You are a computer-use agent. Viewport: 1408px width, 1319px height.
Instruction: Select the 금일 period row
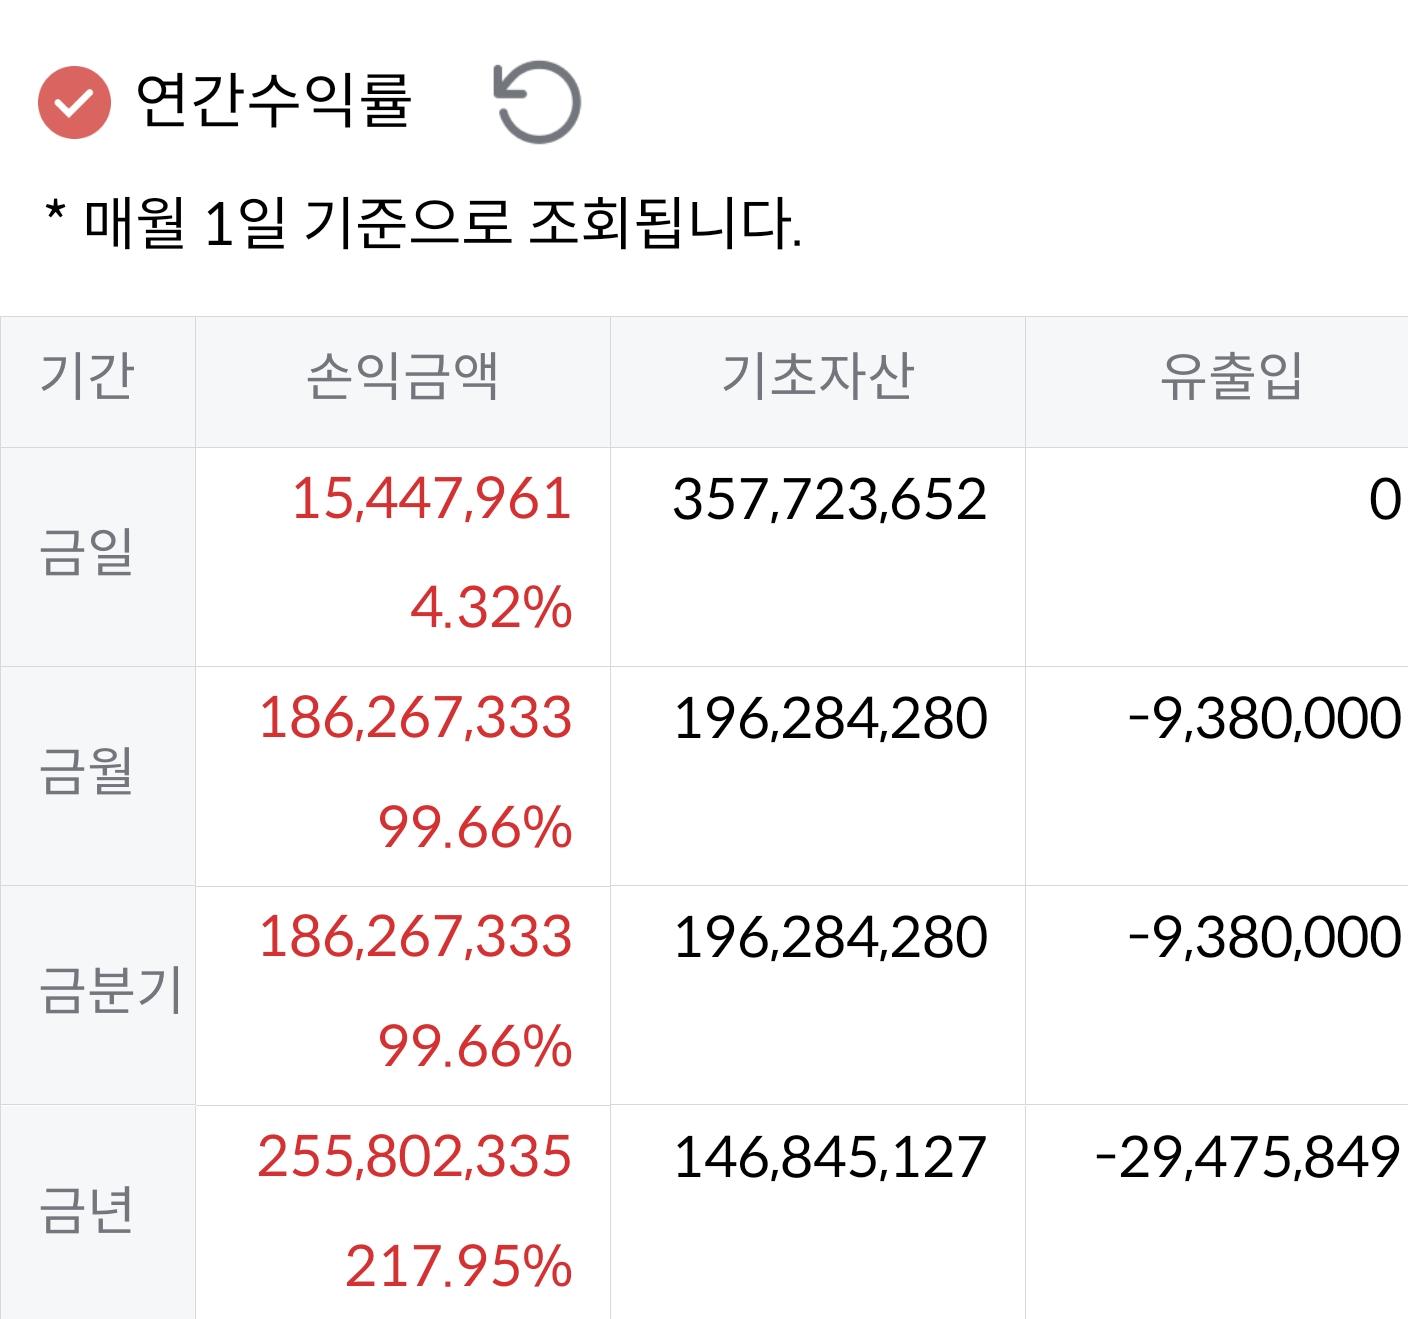point(89,551)
